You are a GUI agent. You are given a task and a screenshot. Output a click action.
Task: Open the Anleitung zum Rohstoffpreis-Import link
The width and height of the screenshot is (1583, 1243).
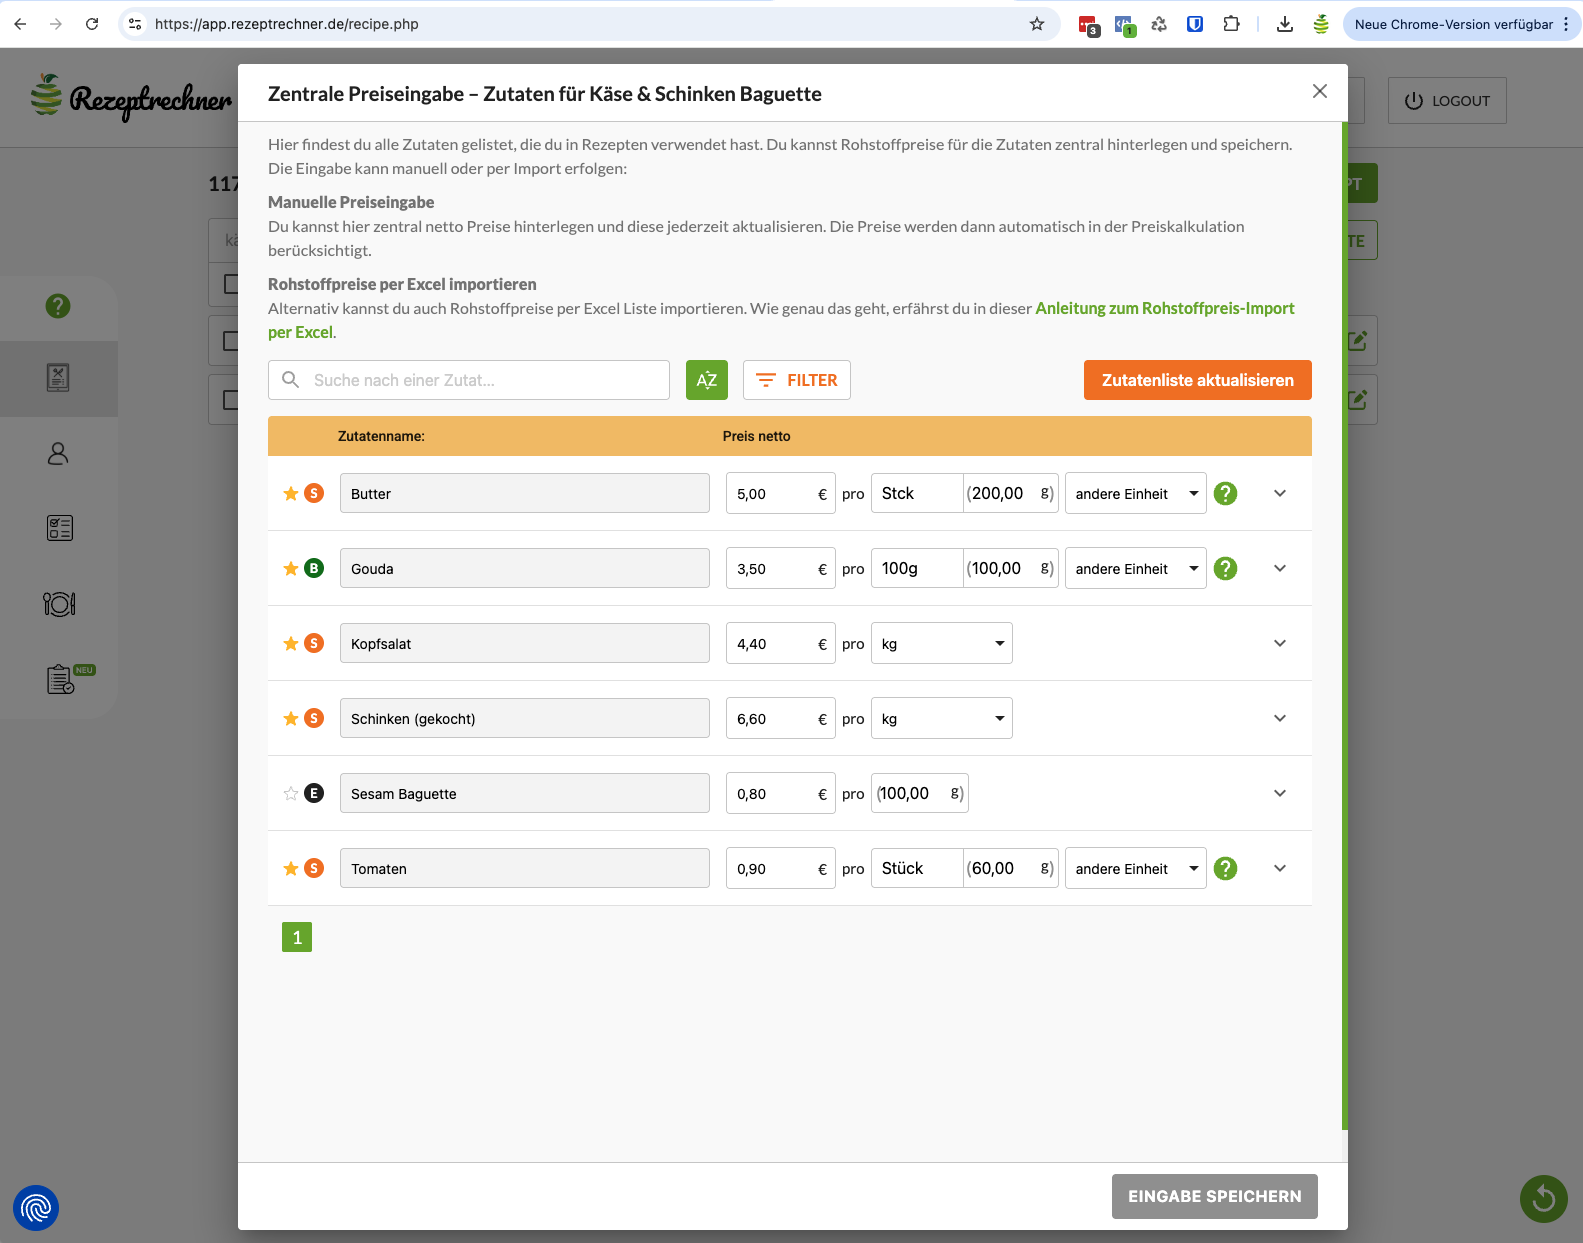(x=1164, y=309)
